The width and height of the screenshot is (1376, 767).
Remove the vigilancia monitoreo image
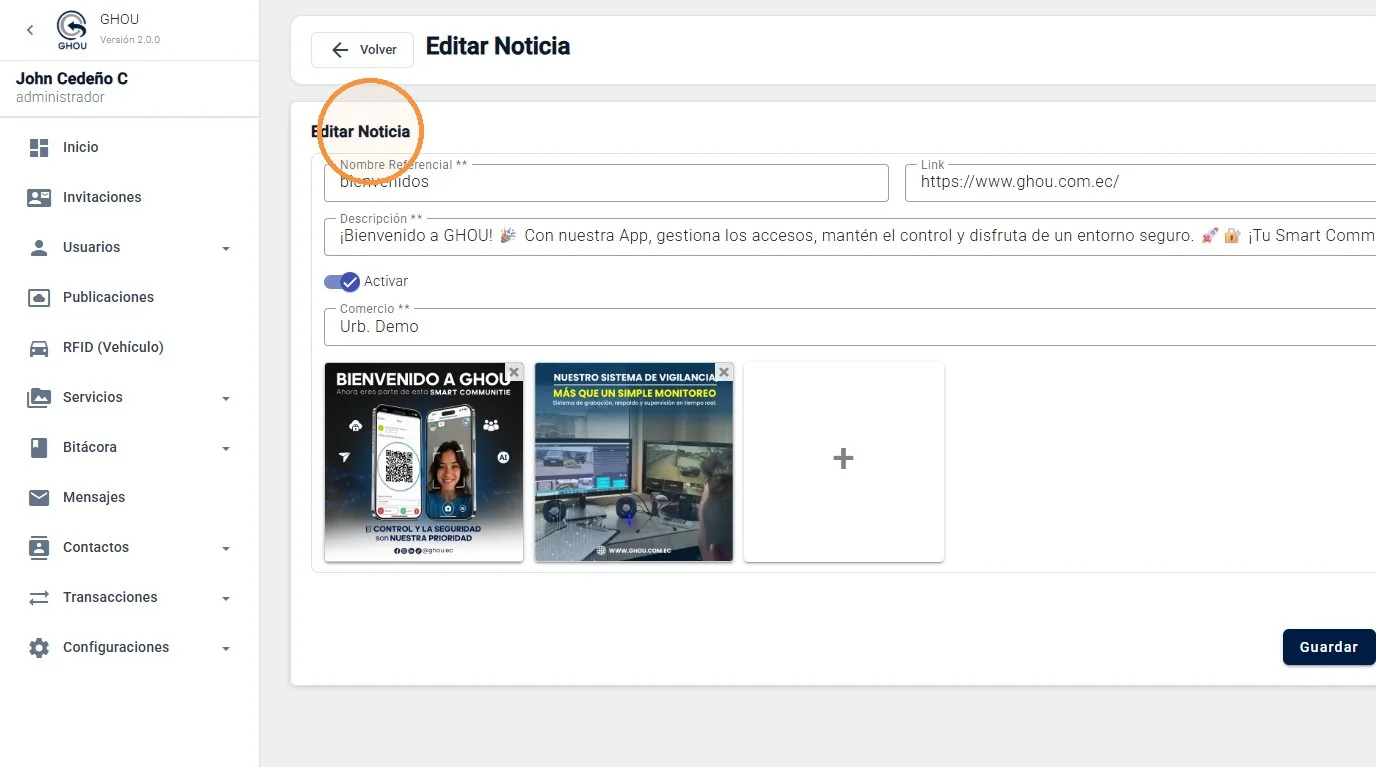pyautogui.click(x=724, y=372)
